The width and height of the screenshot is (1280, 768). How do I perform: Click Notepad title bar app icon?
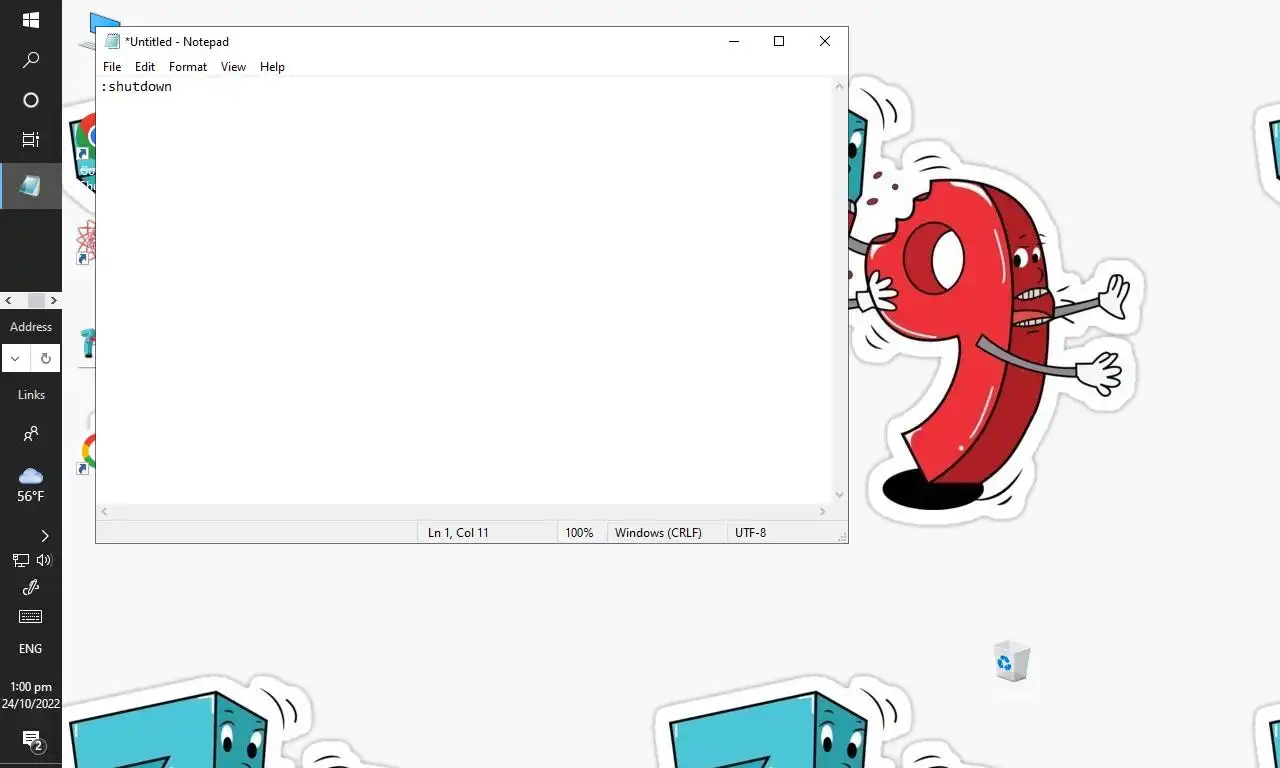point(112,41)
